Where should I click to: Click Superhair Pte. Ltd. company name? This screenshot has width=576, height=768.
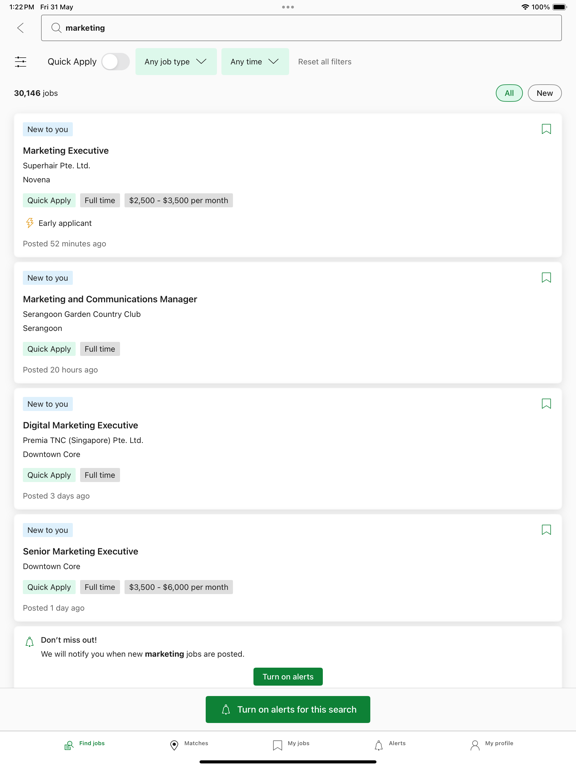(x=56, y=166)
